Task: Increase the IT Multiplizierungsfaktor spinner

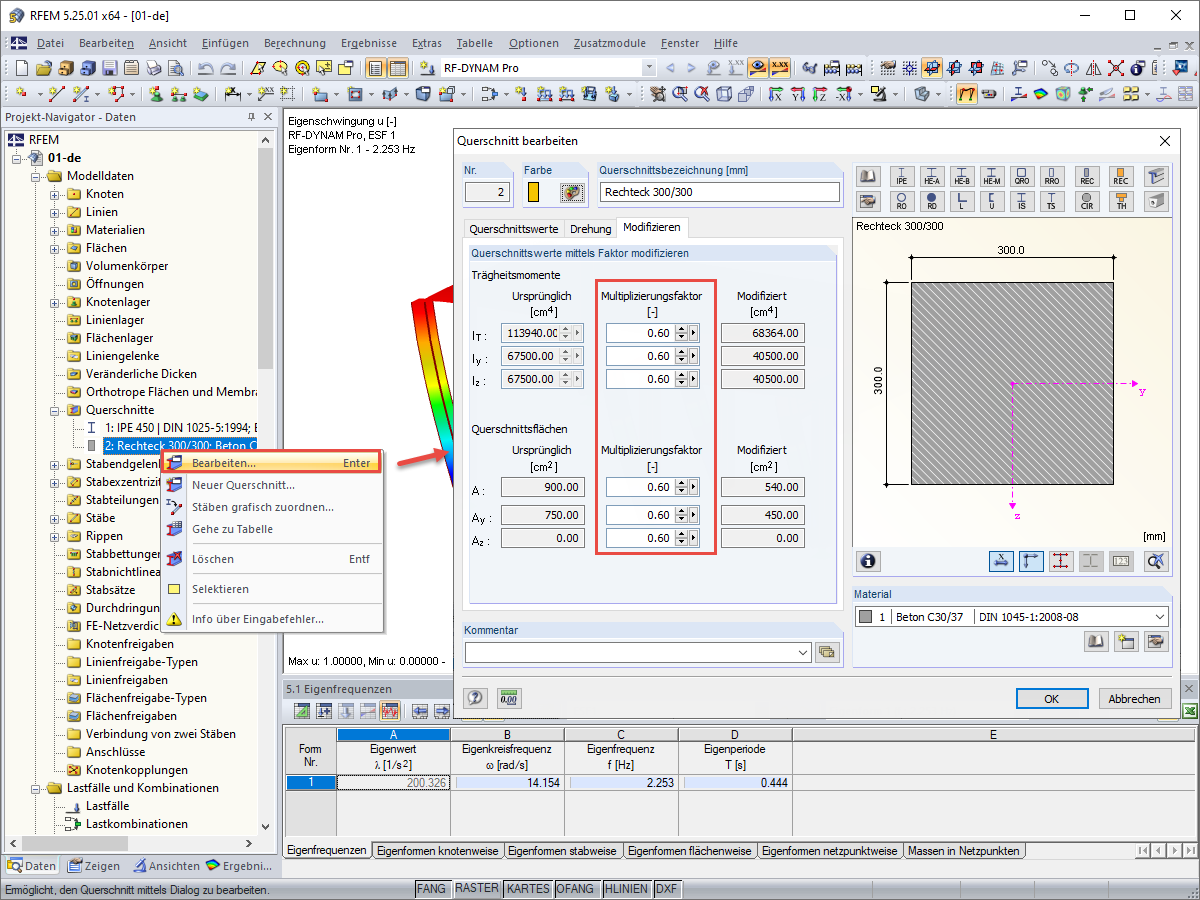Action: (x=681, y=329)
